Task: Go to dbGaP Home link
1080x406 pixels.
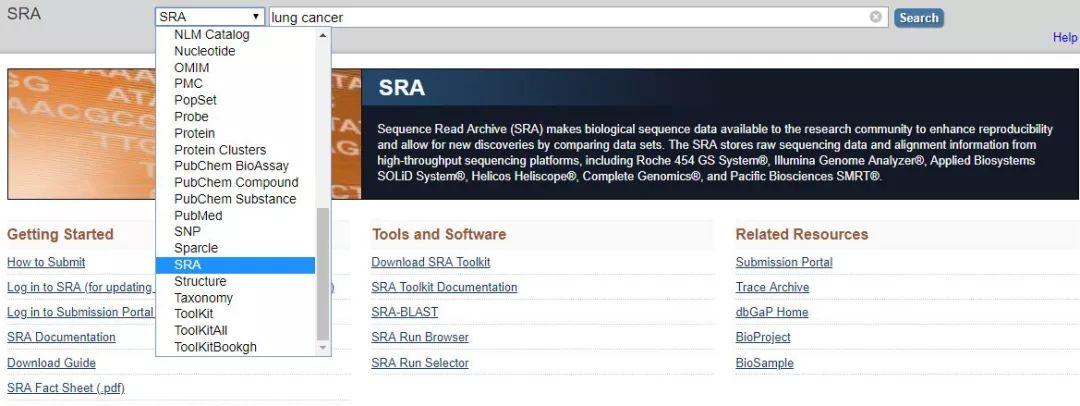Action: (x=771, y=312)
